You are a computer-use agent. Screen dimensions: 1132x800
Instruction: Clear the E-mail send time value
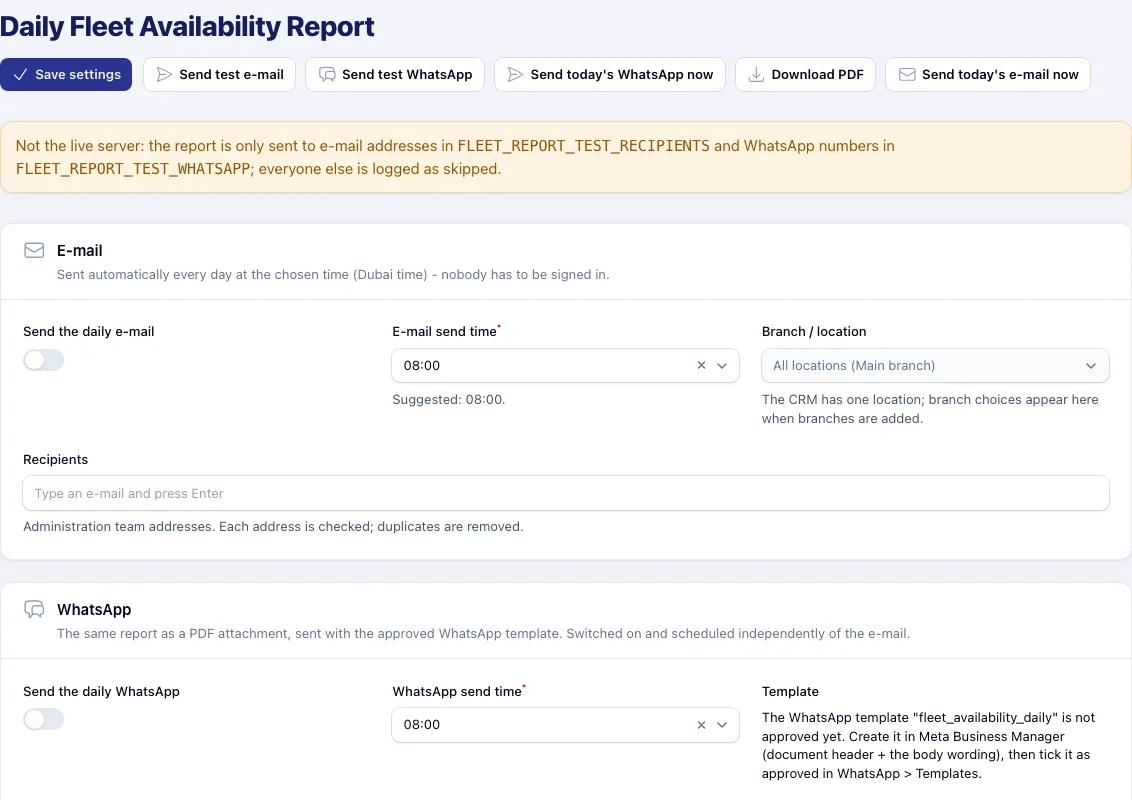click(x=701, y=365)
